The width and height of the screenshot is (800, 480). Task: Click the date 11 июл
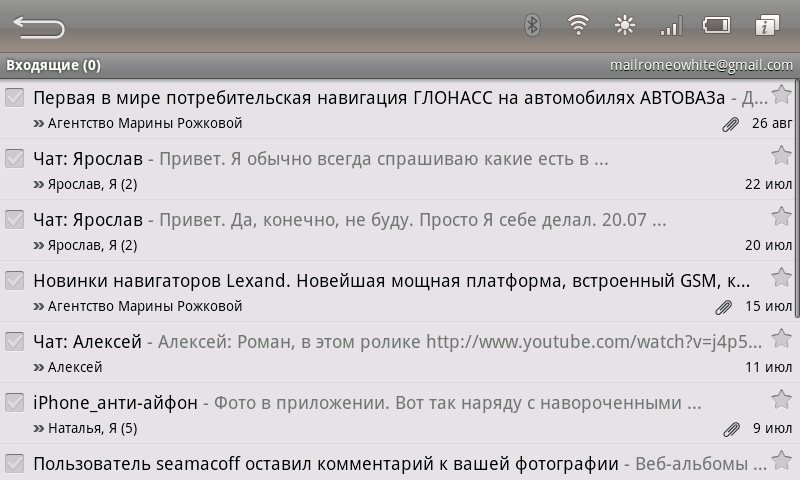[768, 367]
